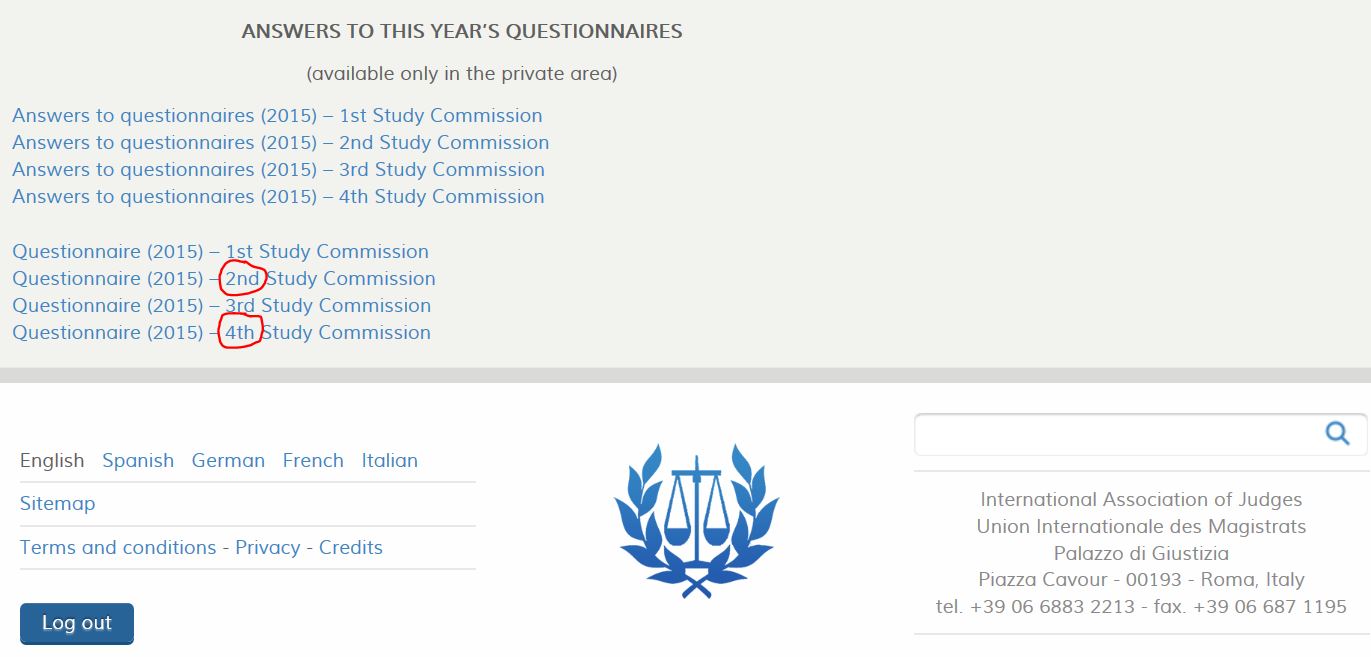
Task: Open Questionnaire (2015) 4th Study Commission link
Action: pyautogui.click(x=221, y=333)
